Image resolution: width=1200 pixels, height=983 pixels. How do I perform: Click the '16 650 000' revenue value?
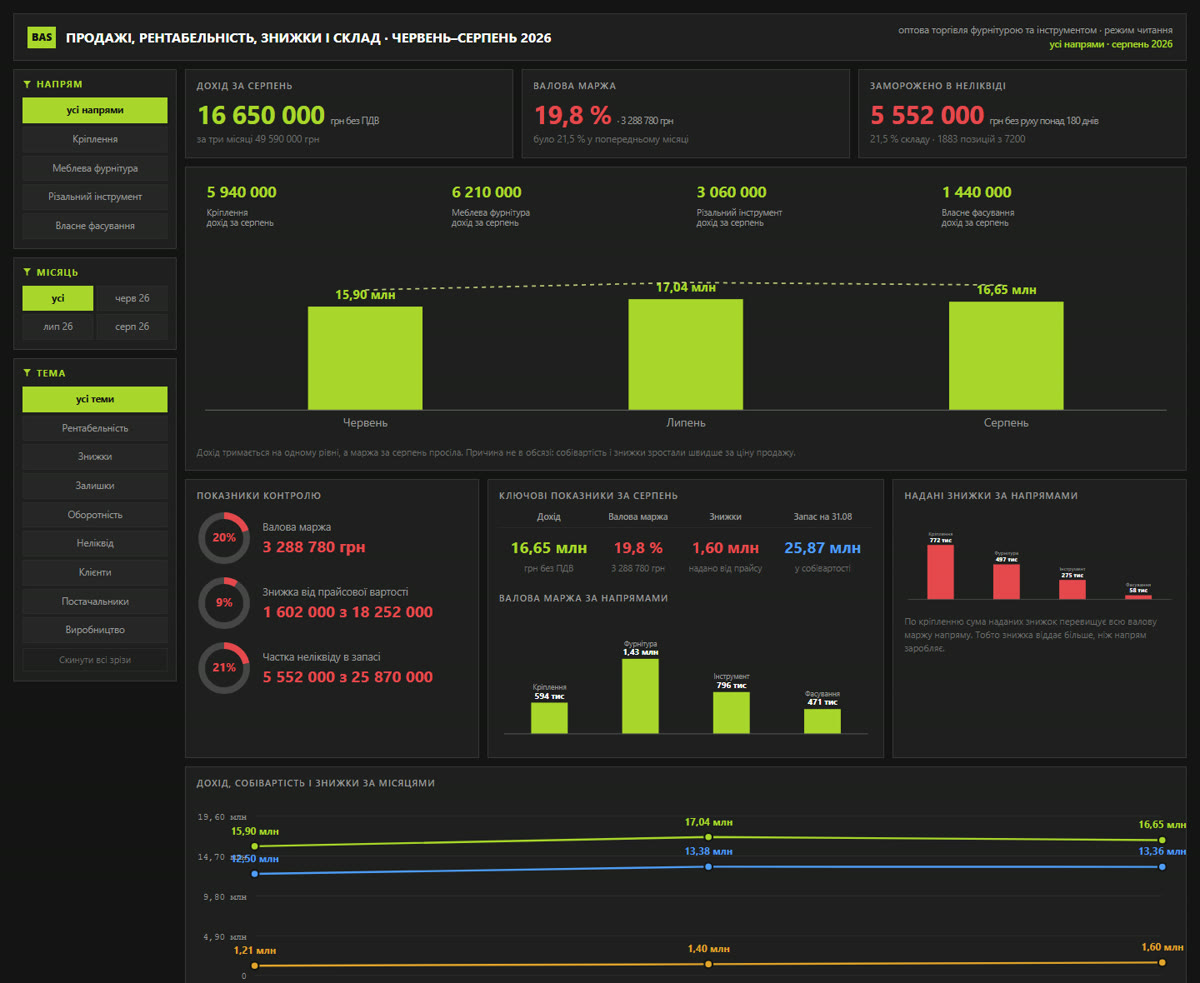[261, 115]
